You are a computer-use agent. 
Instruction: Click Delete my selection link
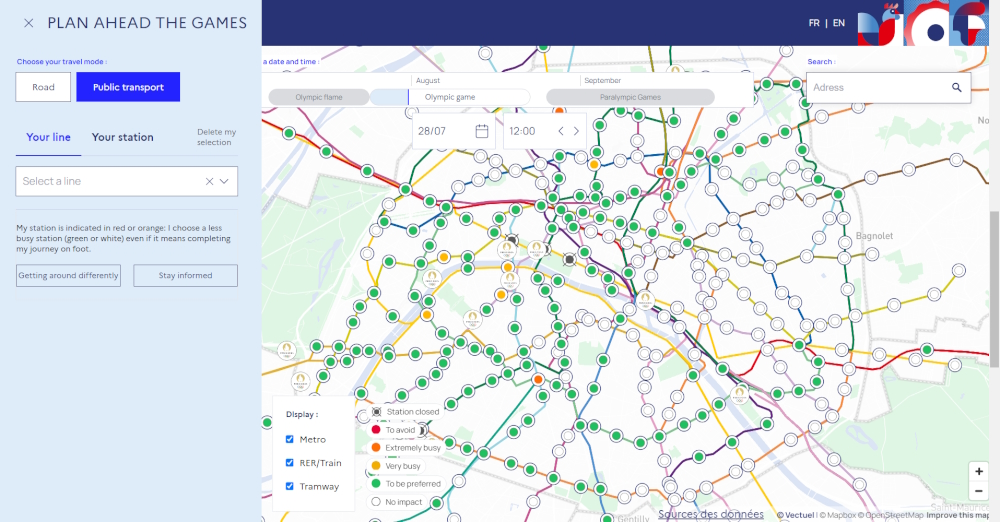click(x=216, y=137)
